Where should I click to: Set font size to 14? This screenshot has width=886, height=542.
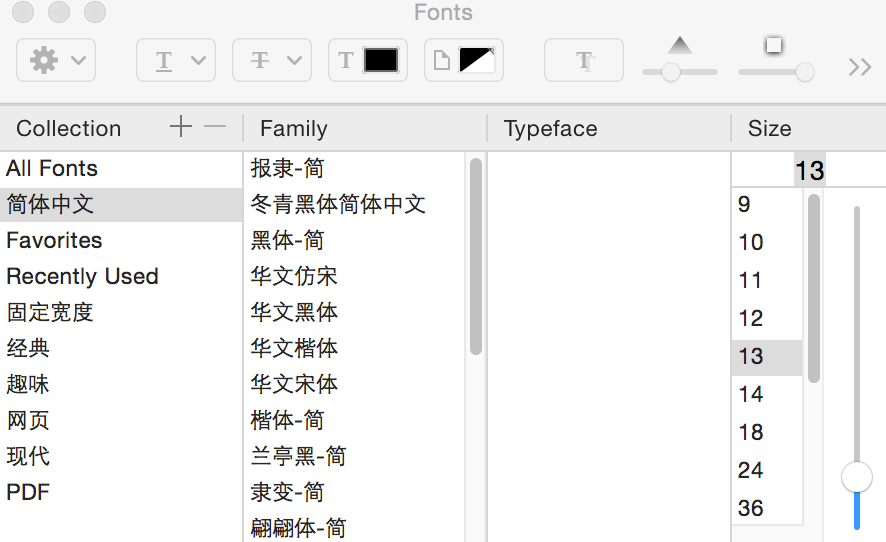click(x=767, y=394)
